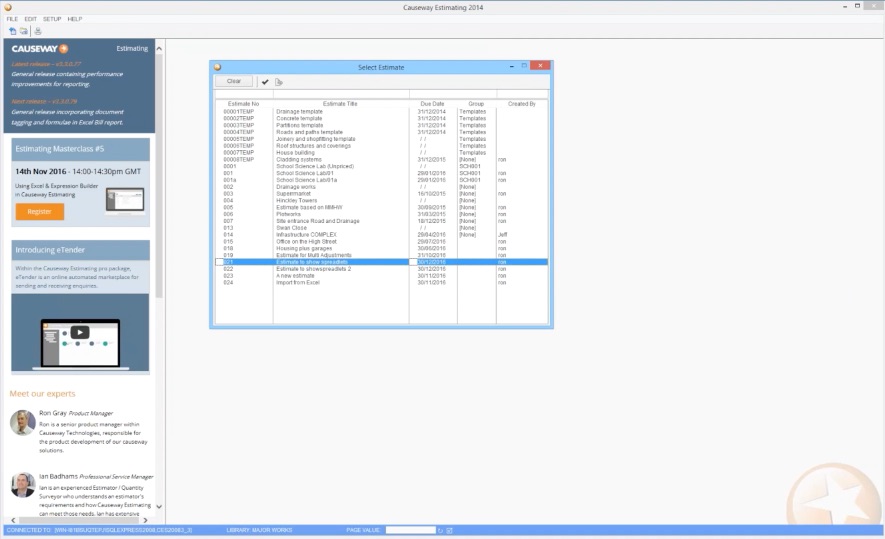Select the 'Joinery and shopfitting template' row
Viewport: 885px width, 539px height.
tap(382, 139)
